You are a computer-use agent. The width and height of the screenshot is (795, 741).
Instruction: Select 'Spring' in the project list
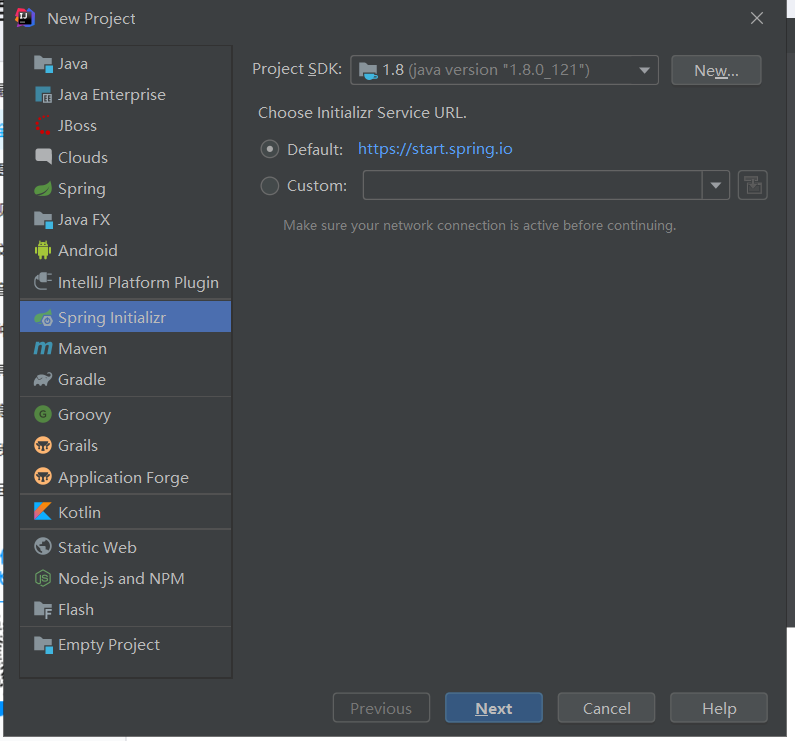125,189
